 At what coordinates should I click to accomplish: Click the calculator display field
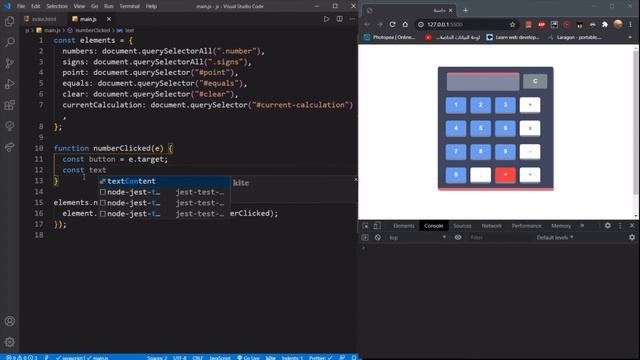click(x=483, y=82)
